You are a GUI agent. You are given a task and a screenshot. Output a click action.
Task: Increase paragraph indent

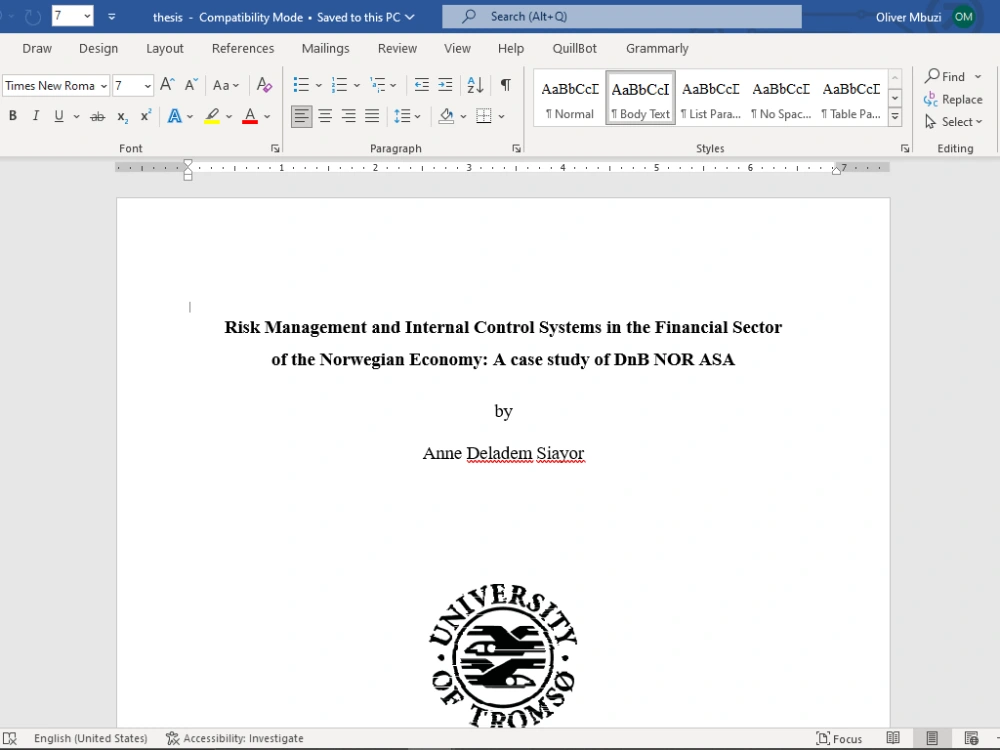click(445, 85)
